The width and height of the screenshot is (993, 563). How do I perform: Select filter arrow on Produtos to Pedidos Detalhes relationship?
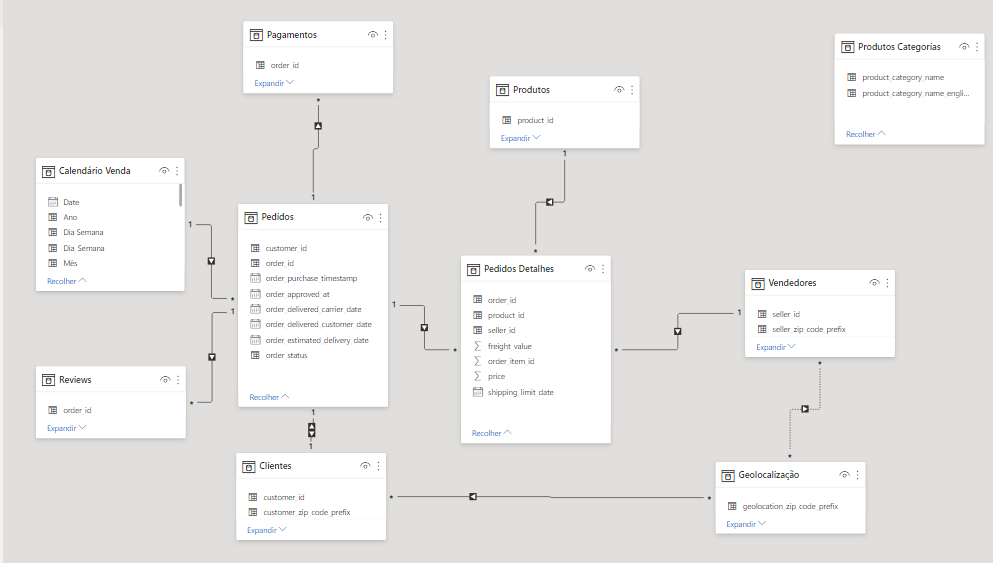click(550, 202)
